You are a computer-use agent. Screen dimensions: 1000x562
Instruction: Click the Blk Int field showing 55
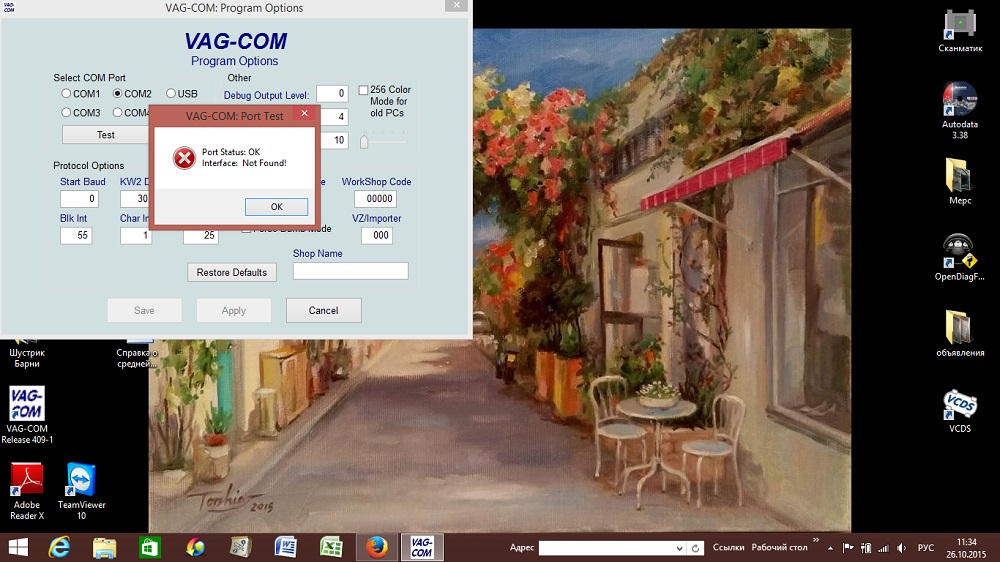point(76,235)
